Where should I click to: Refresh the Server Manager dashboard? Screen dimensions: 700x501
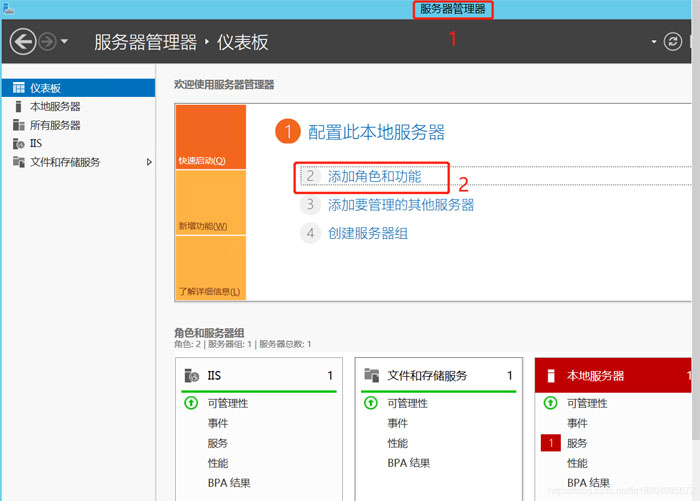click(x=673, y=42)
